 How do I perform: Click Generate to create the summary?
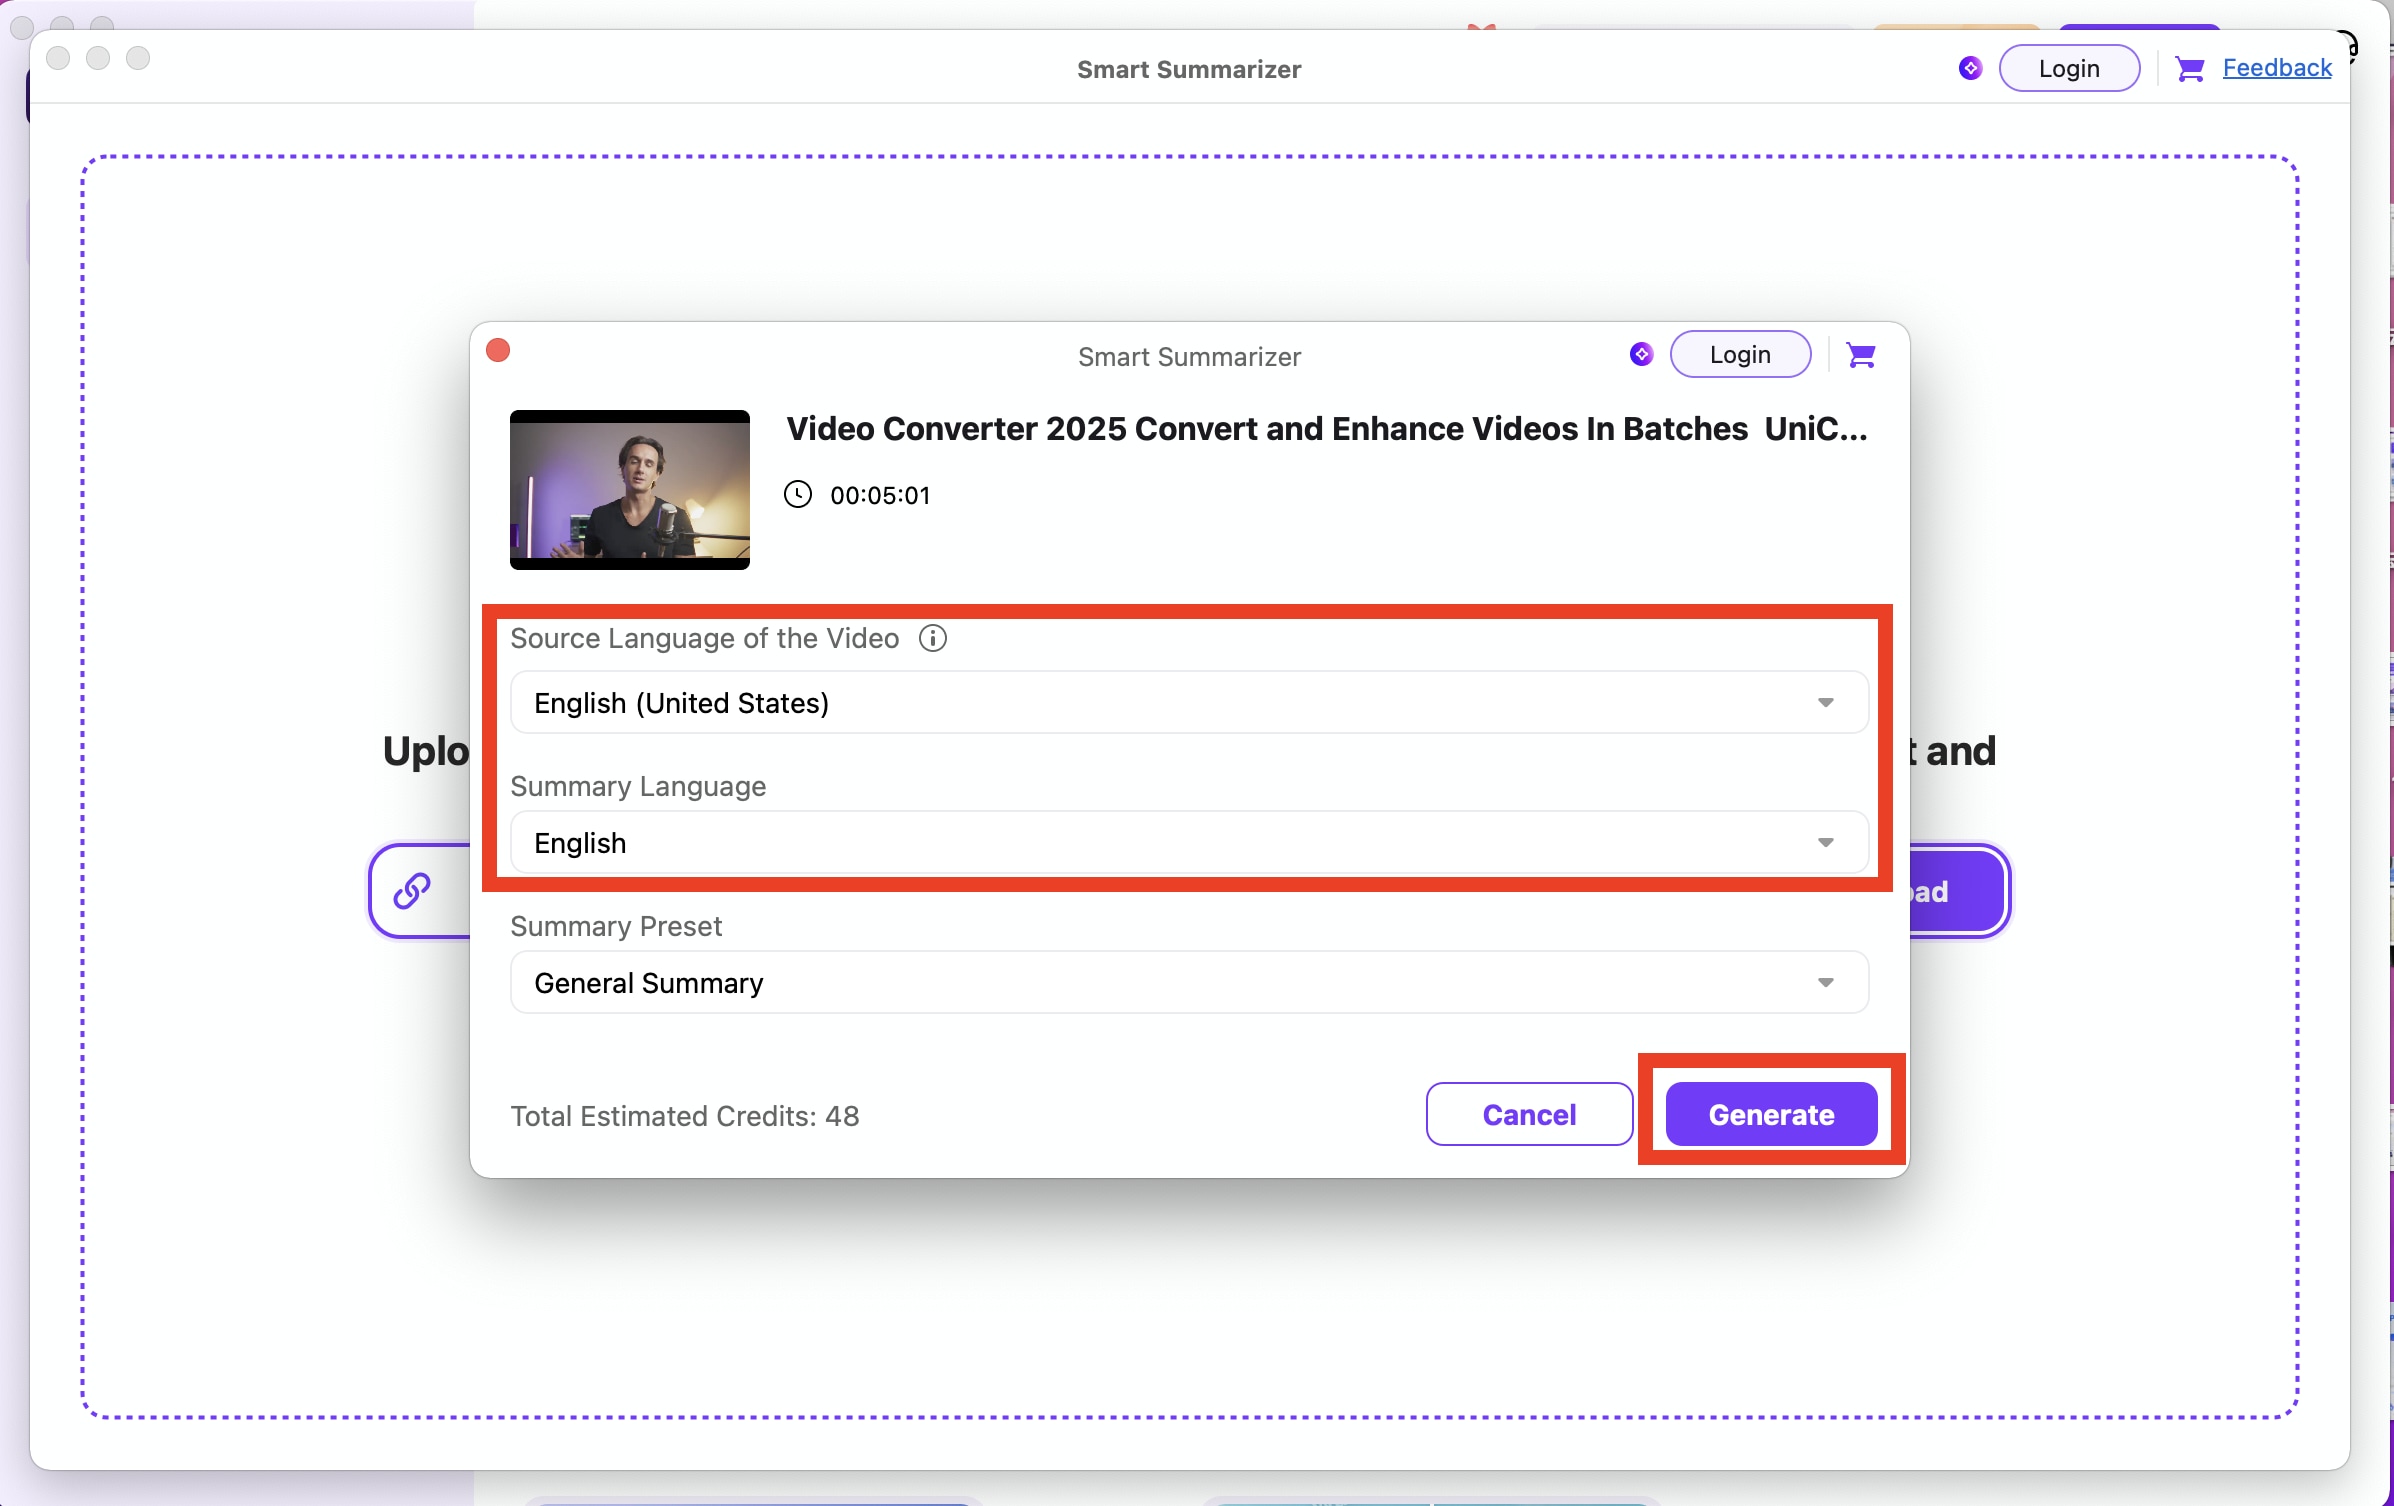coord(1770,1114)
